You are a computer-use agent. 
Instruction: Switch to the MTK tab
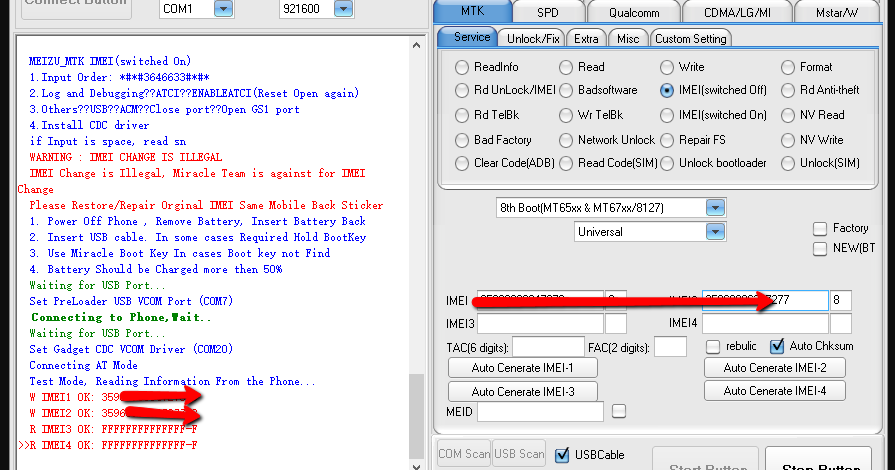473,11
